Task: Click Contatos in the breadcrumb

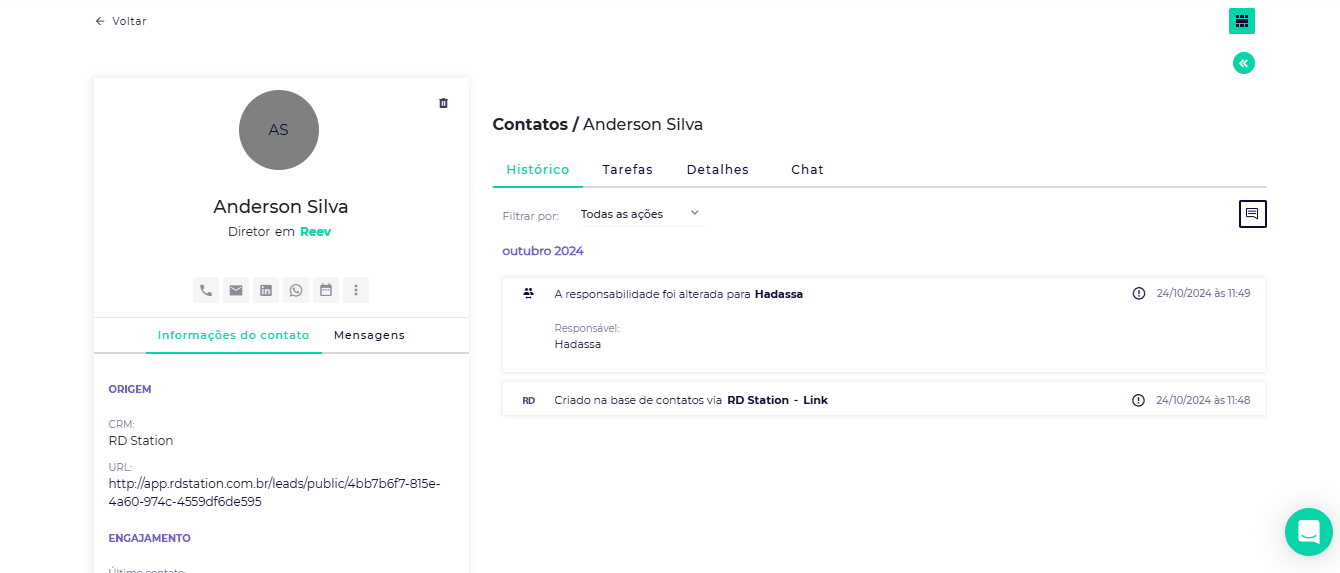Action: tap(530, 124)
